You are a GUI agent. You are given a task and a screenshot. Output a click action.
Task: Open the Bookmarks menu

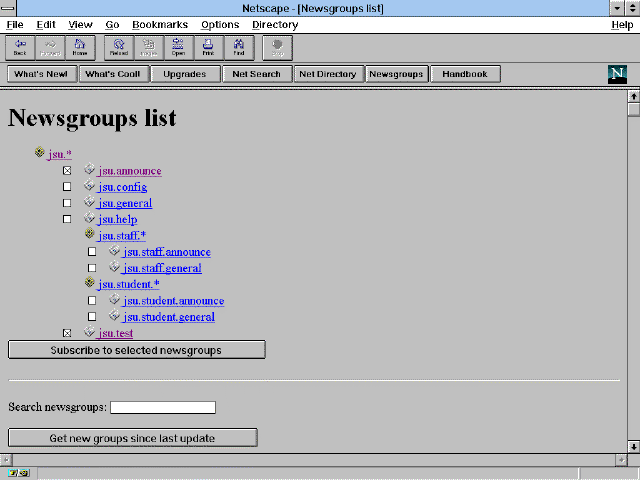160,25
